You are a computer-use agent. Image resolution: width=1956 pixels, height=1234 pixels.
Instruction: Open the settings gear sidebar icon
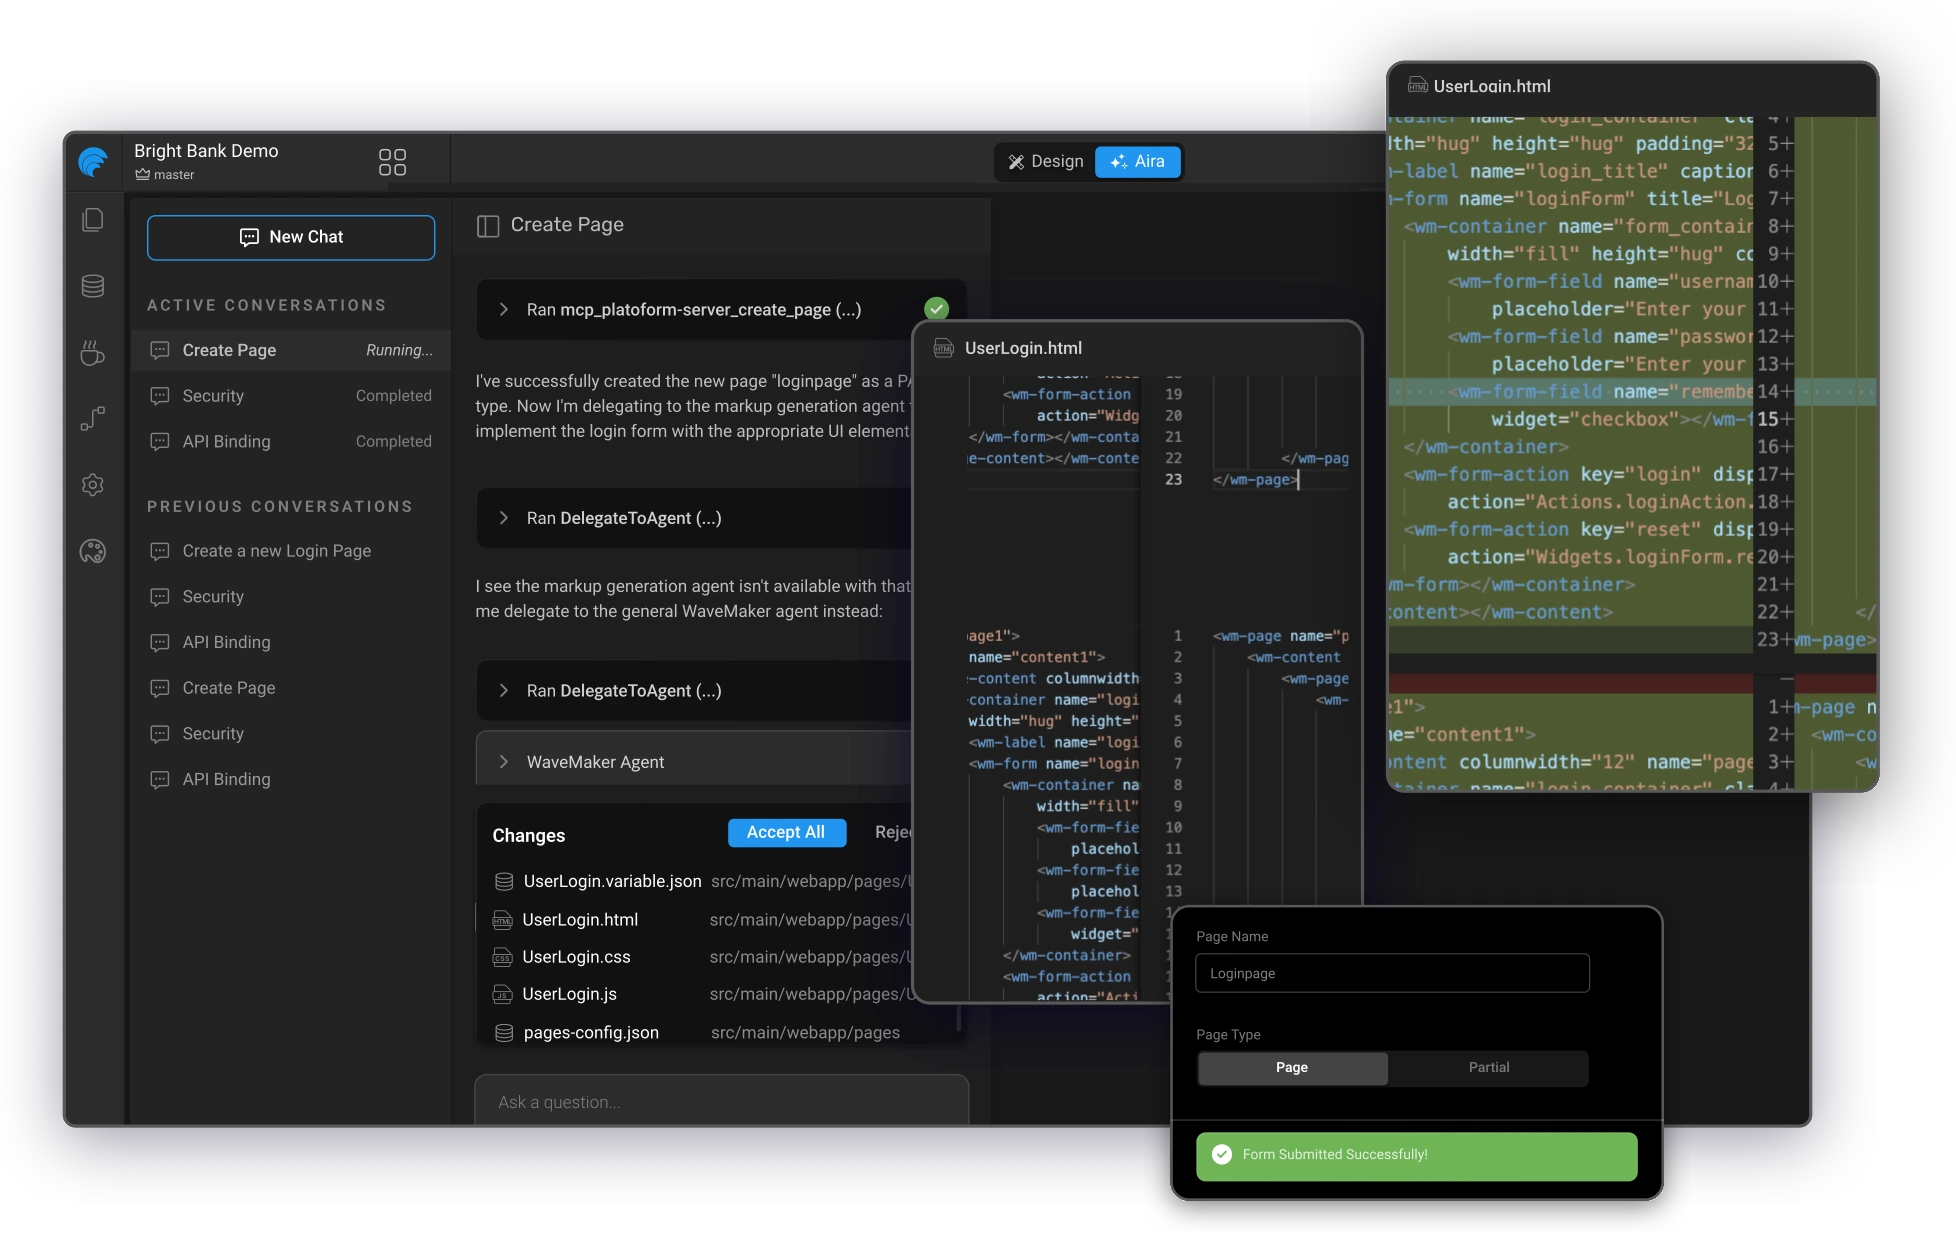point(93,485)
